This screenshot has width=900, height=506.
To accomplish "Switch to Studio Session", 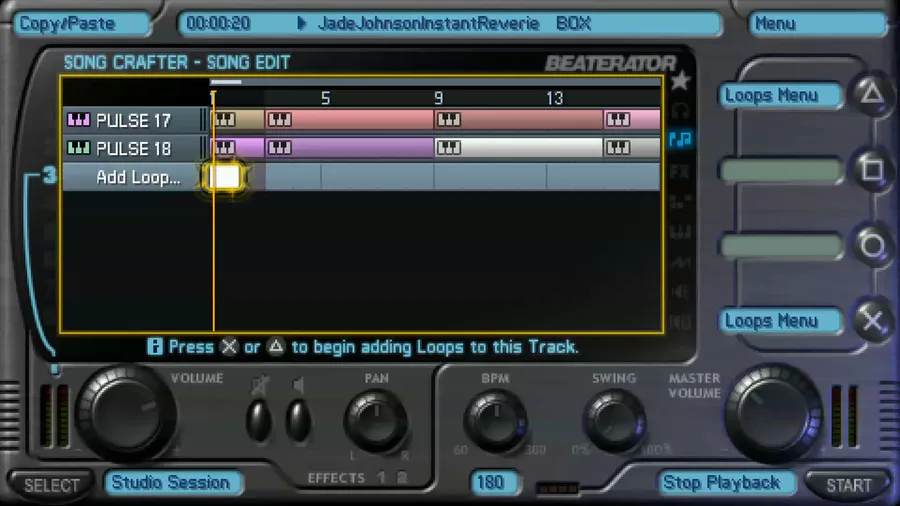I will (173, 482).
